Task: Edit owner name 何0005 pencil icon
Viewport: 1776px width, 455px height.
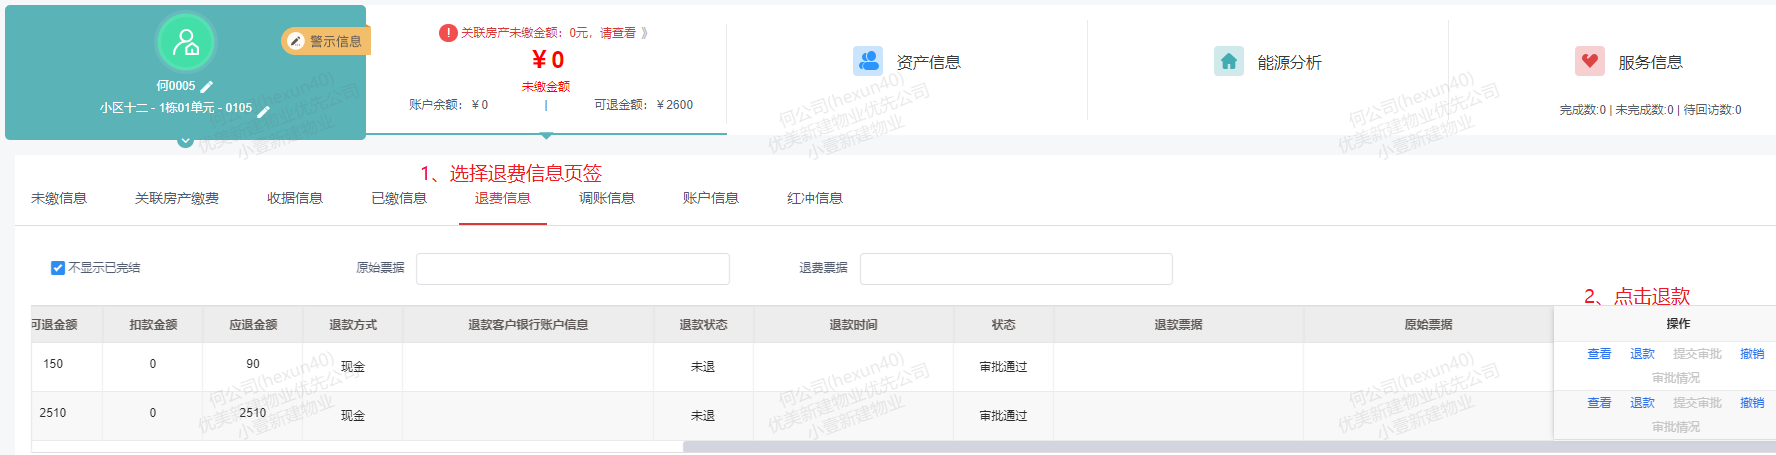Action: (207, 87)
